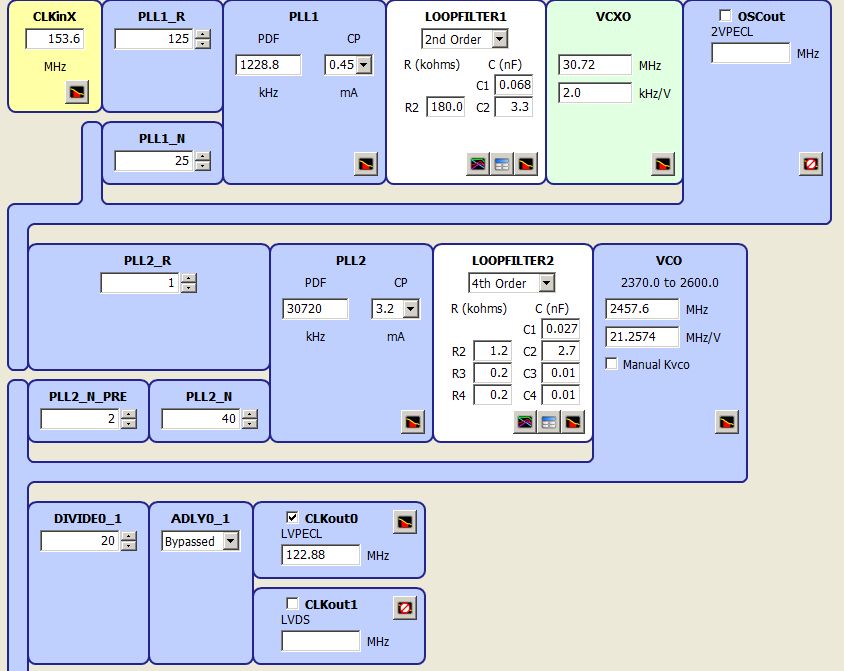Click the OSCout MHz field
This screenshot has width=844, height=671.
(x=750, y=53)
